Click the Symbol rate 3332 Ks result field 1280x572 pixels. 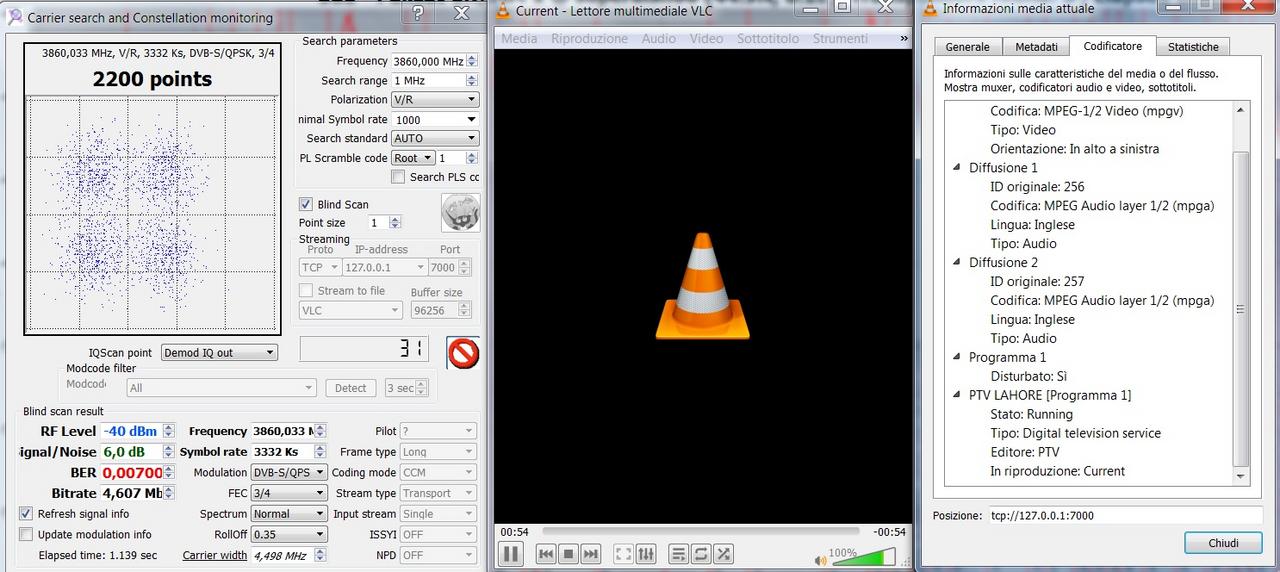(x=282, y=452)
